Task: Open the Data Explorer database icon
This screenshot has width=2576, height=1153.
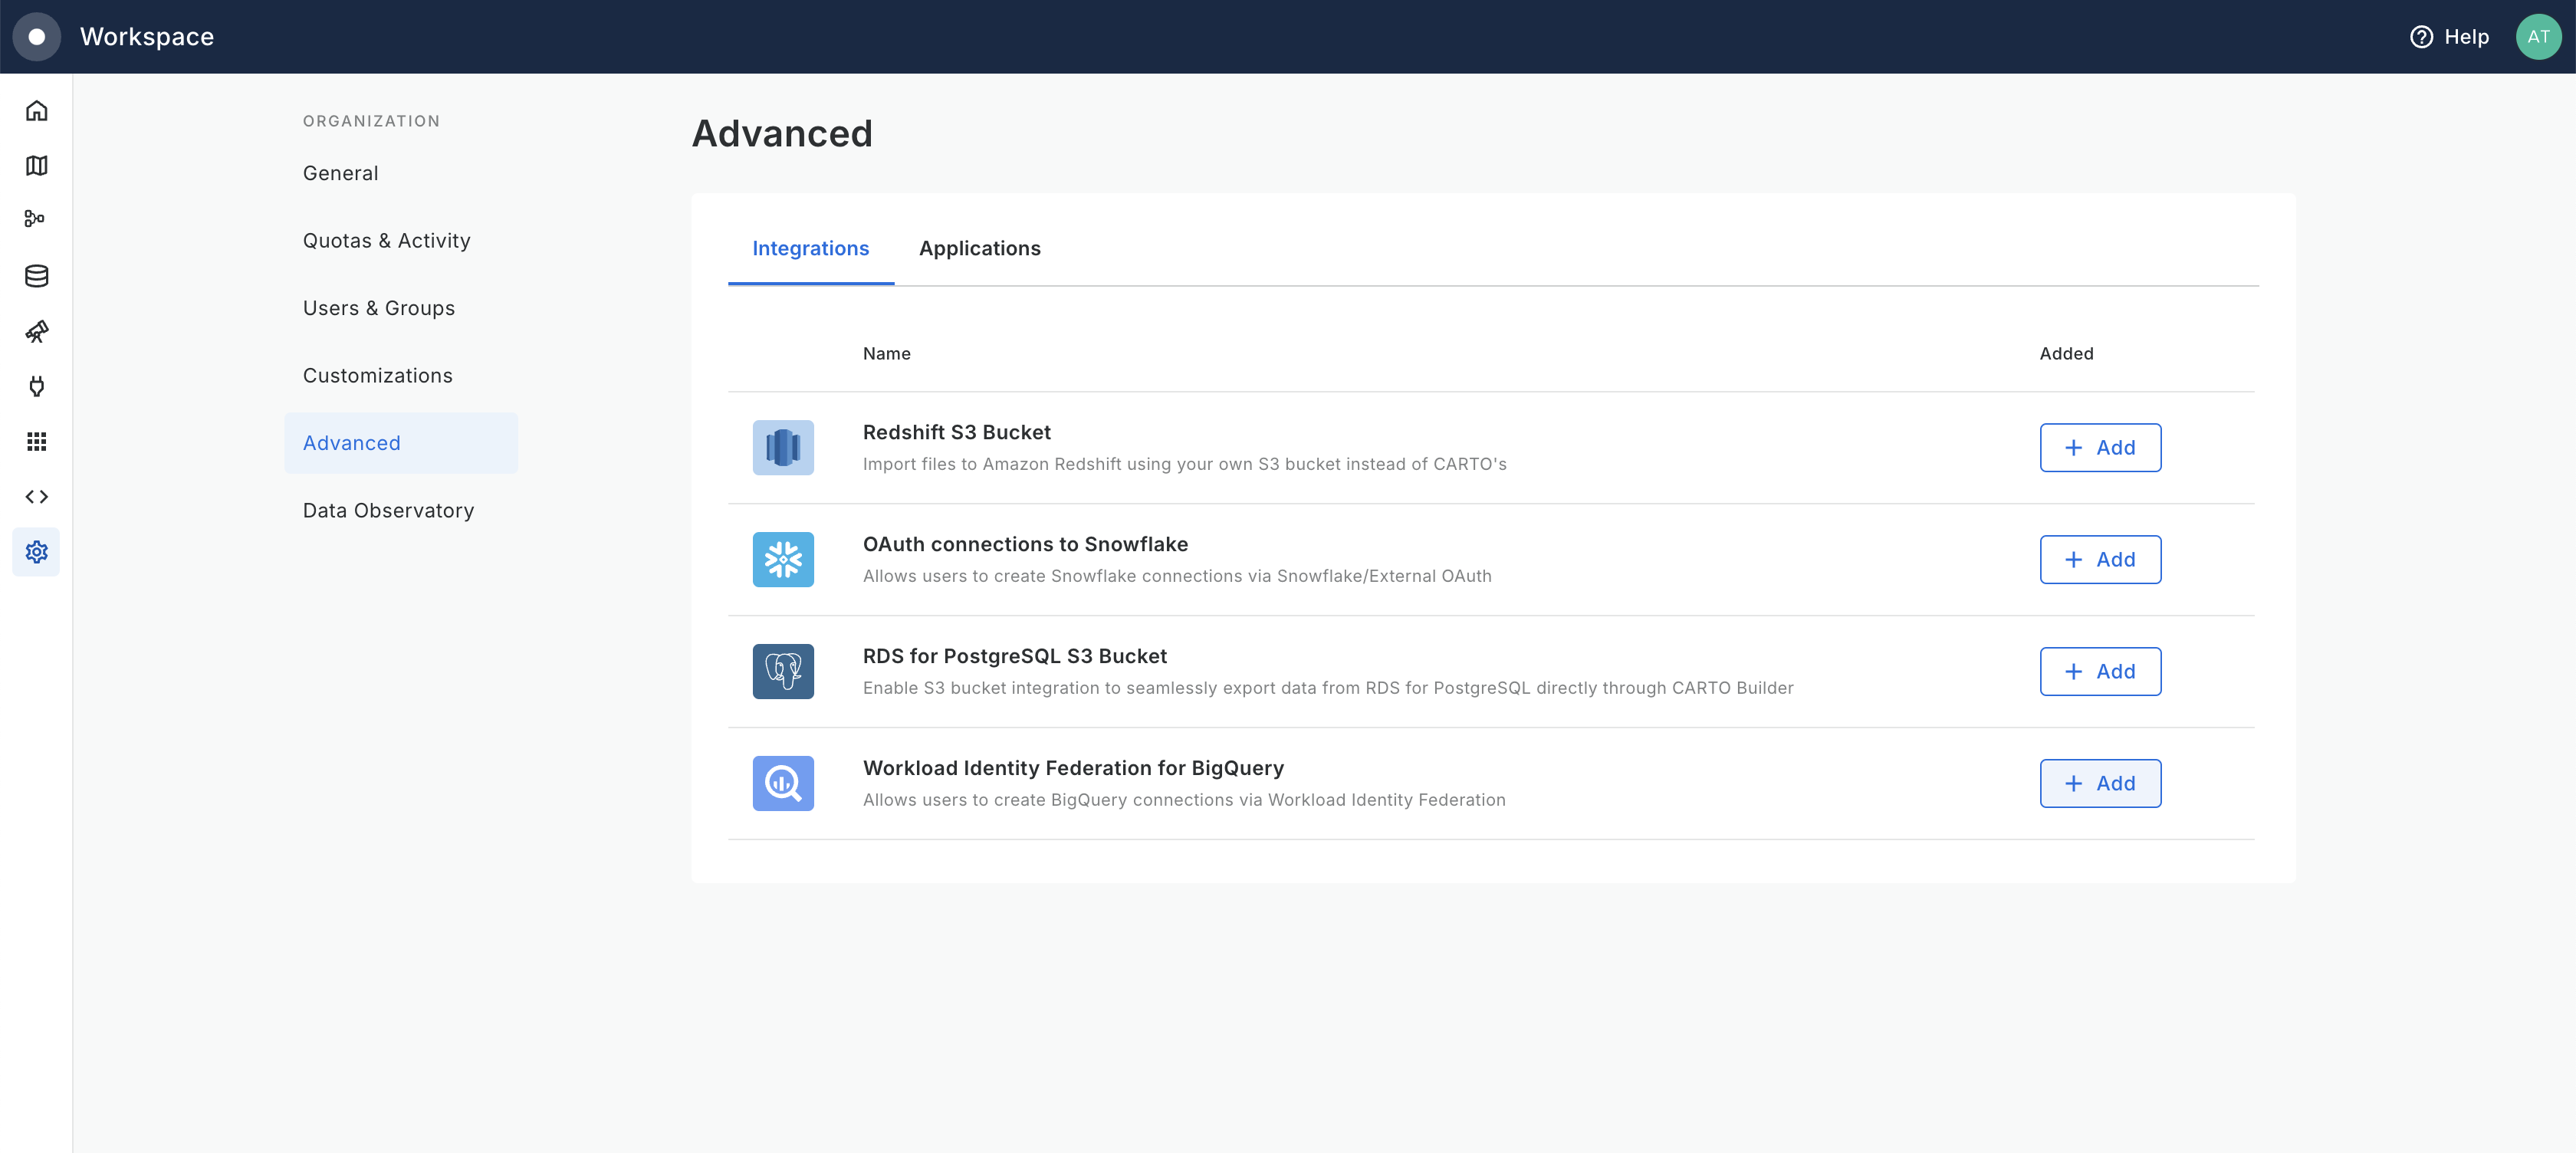Action: point(37,276)
